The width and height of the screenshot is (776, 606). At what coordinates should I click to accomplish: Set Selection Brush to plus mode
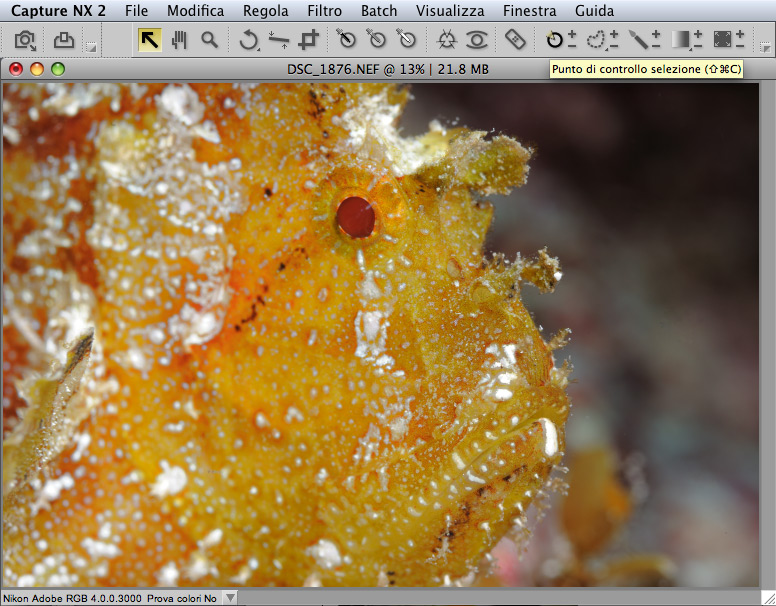tap(656, 34)
